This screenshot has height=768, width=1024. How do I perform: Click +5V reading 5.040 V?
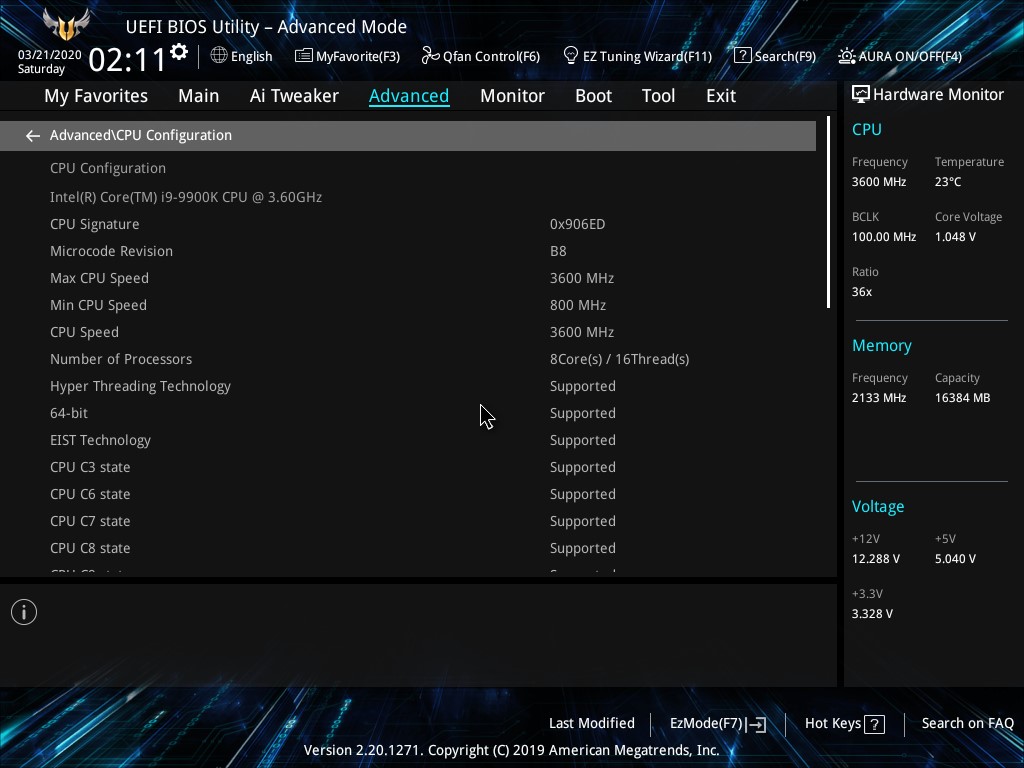click(955, 559)
